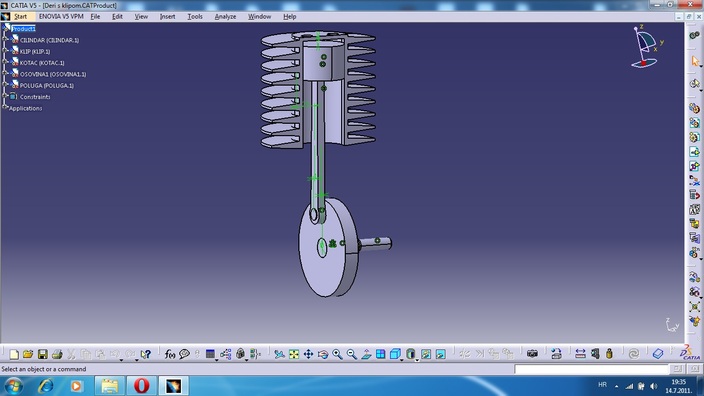Select the Pan arrows tool
This screenshot has height=396, width=704.
pos(308,354)
